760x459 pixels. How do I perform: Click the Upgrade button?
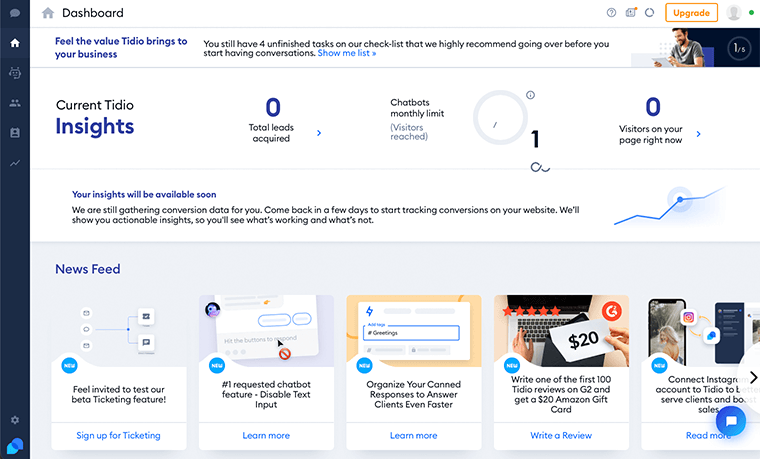point(691,13)
